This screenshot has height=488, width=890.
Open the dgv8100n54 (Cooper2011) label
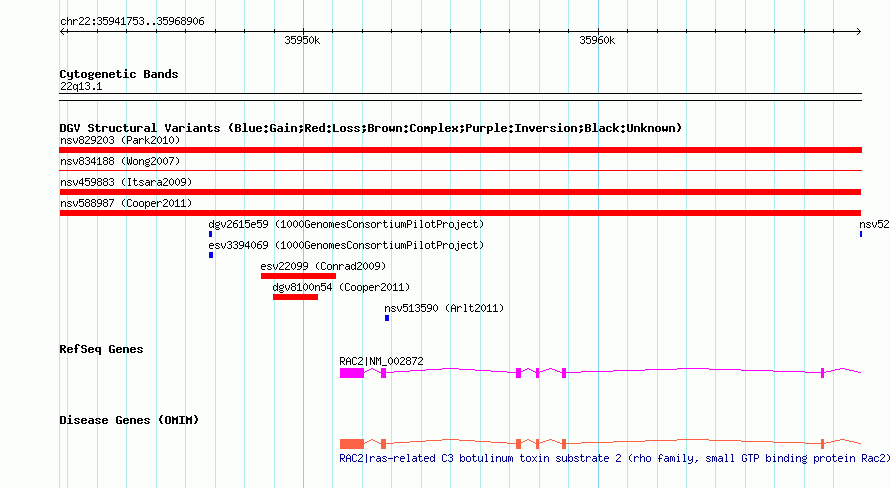pyautogui.click(x=341, y=287)
